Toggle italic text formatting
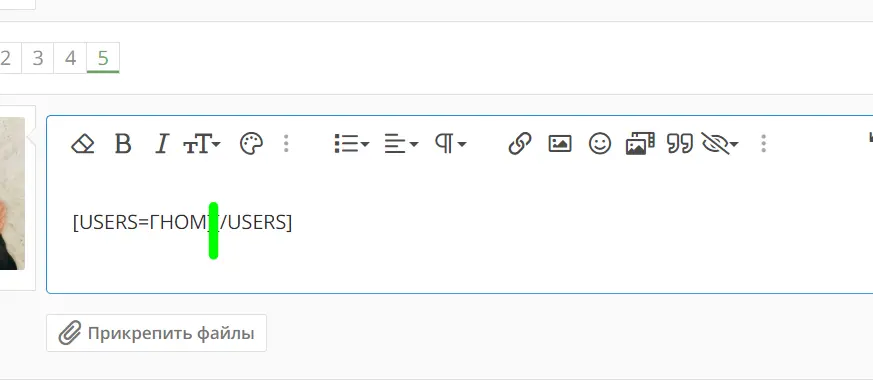This screenshot has width=873, height=391. (161, 144)
